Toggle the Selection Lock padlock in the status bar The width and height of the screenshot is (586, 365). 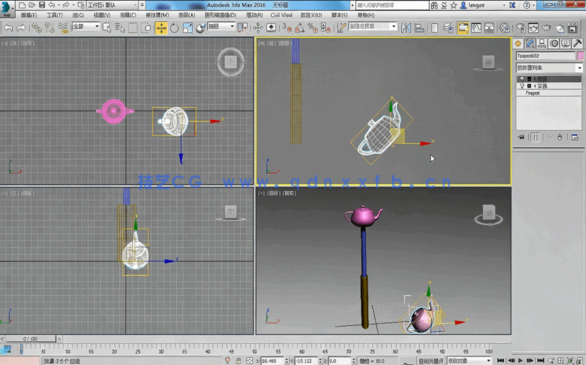238,361
